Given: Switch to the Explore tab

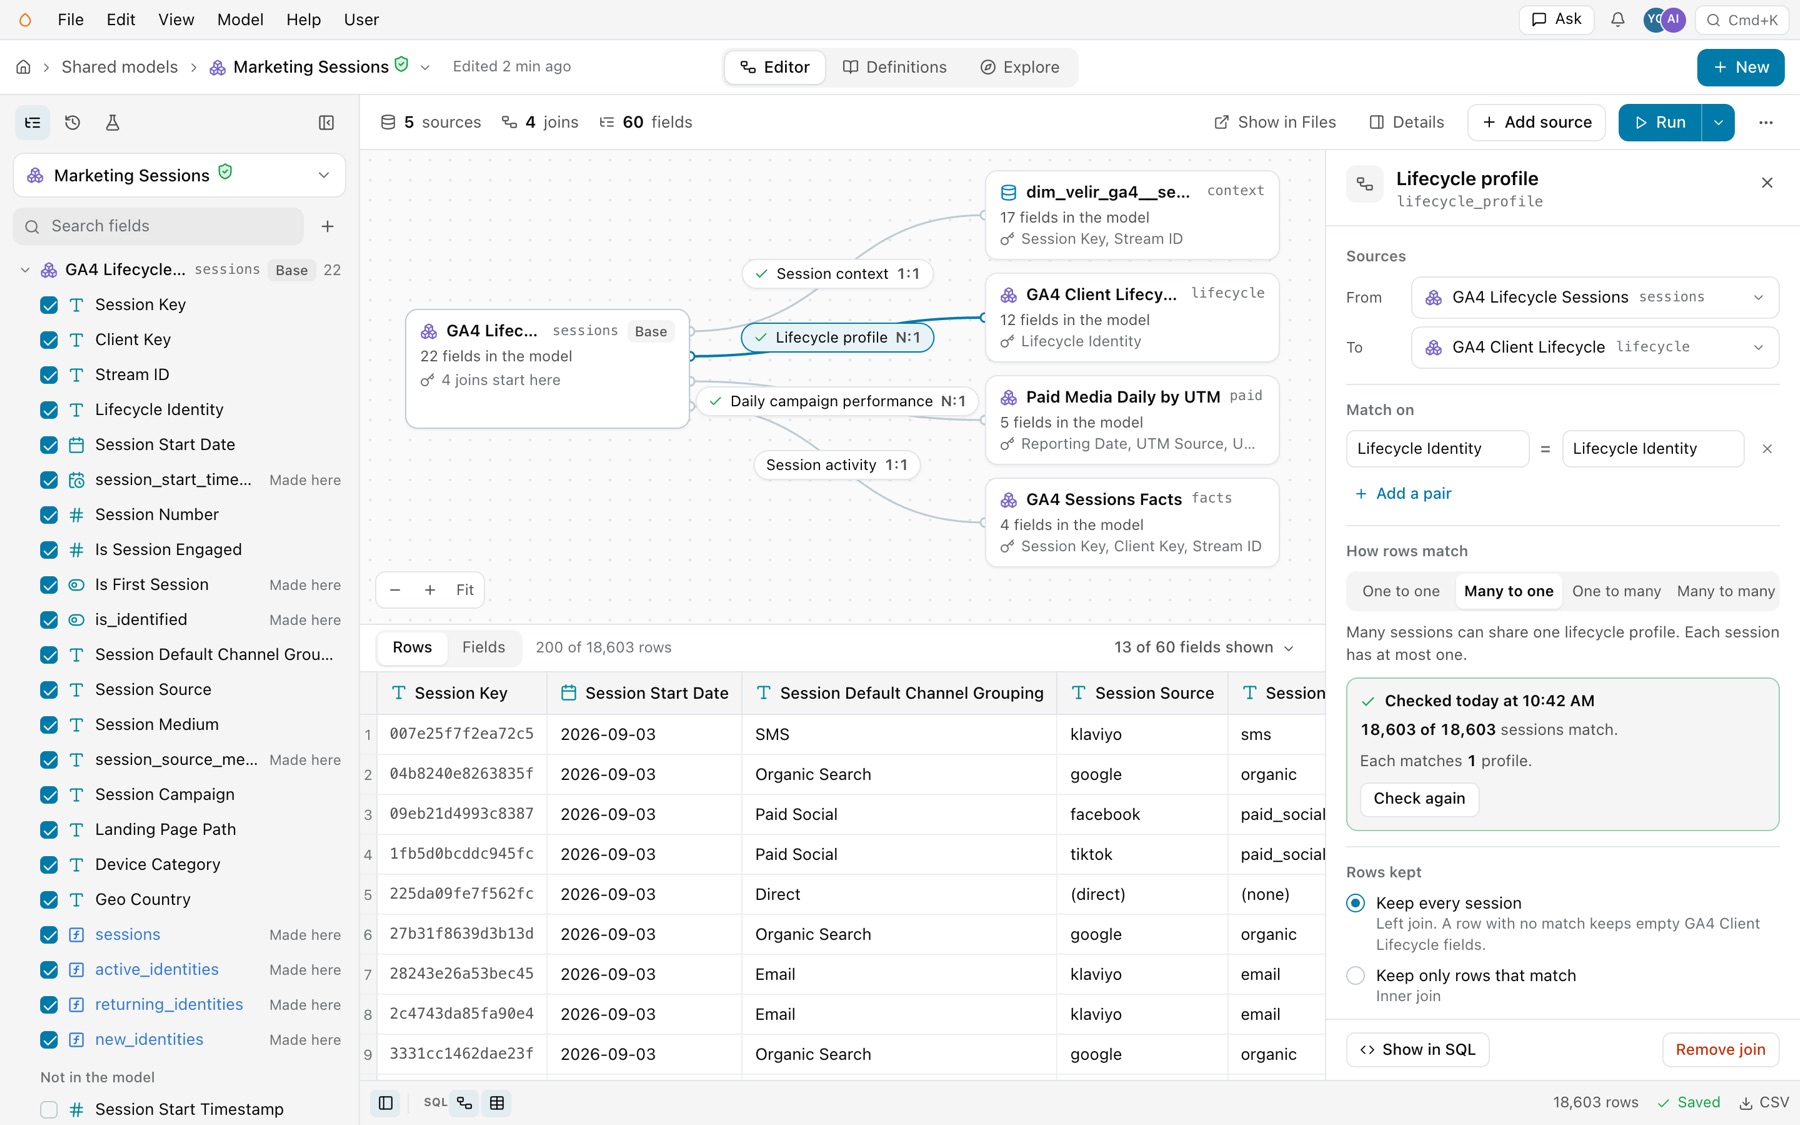Looking at the screenshot, I should click(1020, 67).
